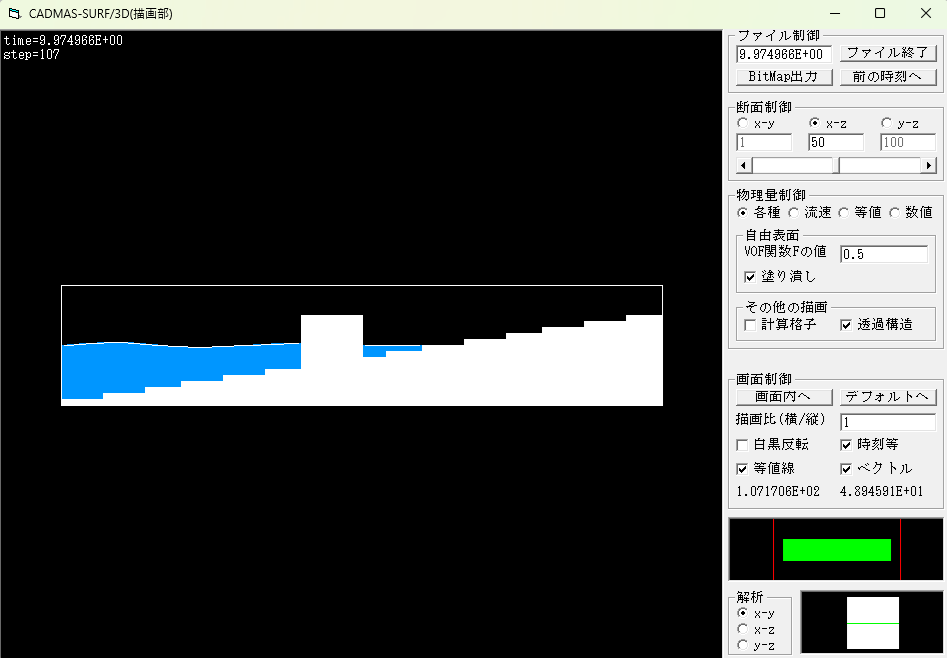This screenshot has width=947, height=658.
Task: Click the right arrow of the section scrollbar
Action: pos(929,166)
